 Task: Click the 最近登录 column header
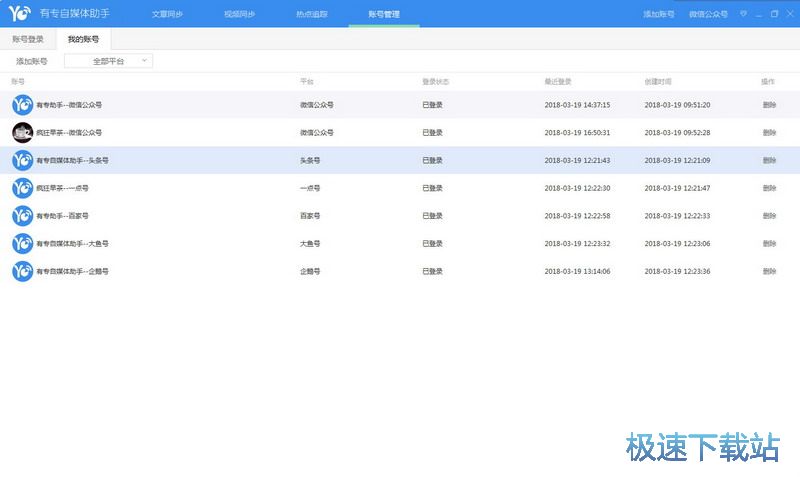pyautogui.click(x=558, y=82)
